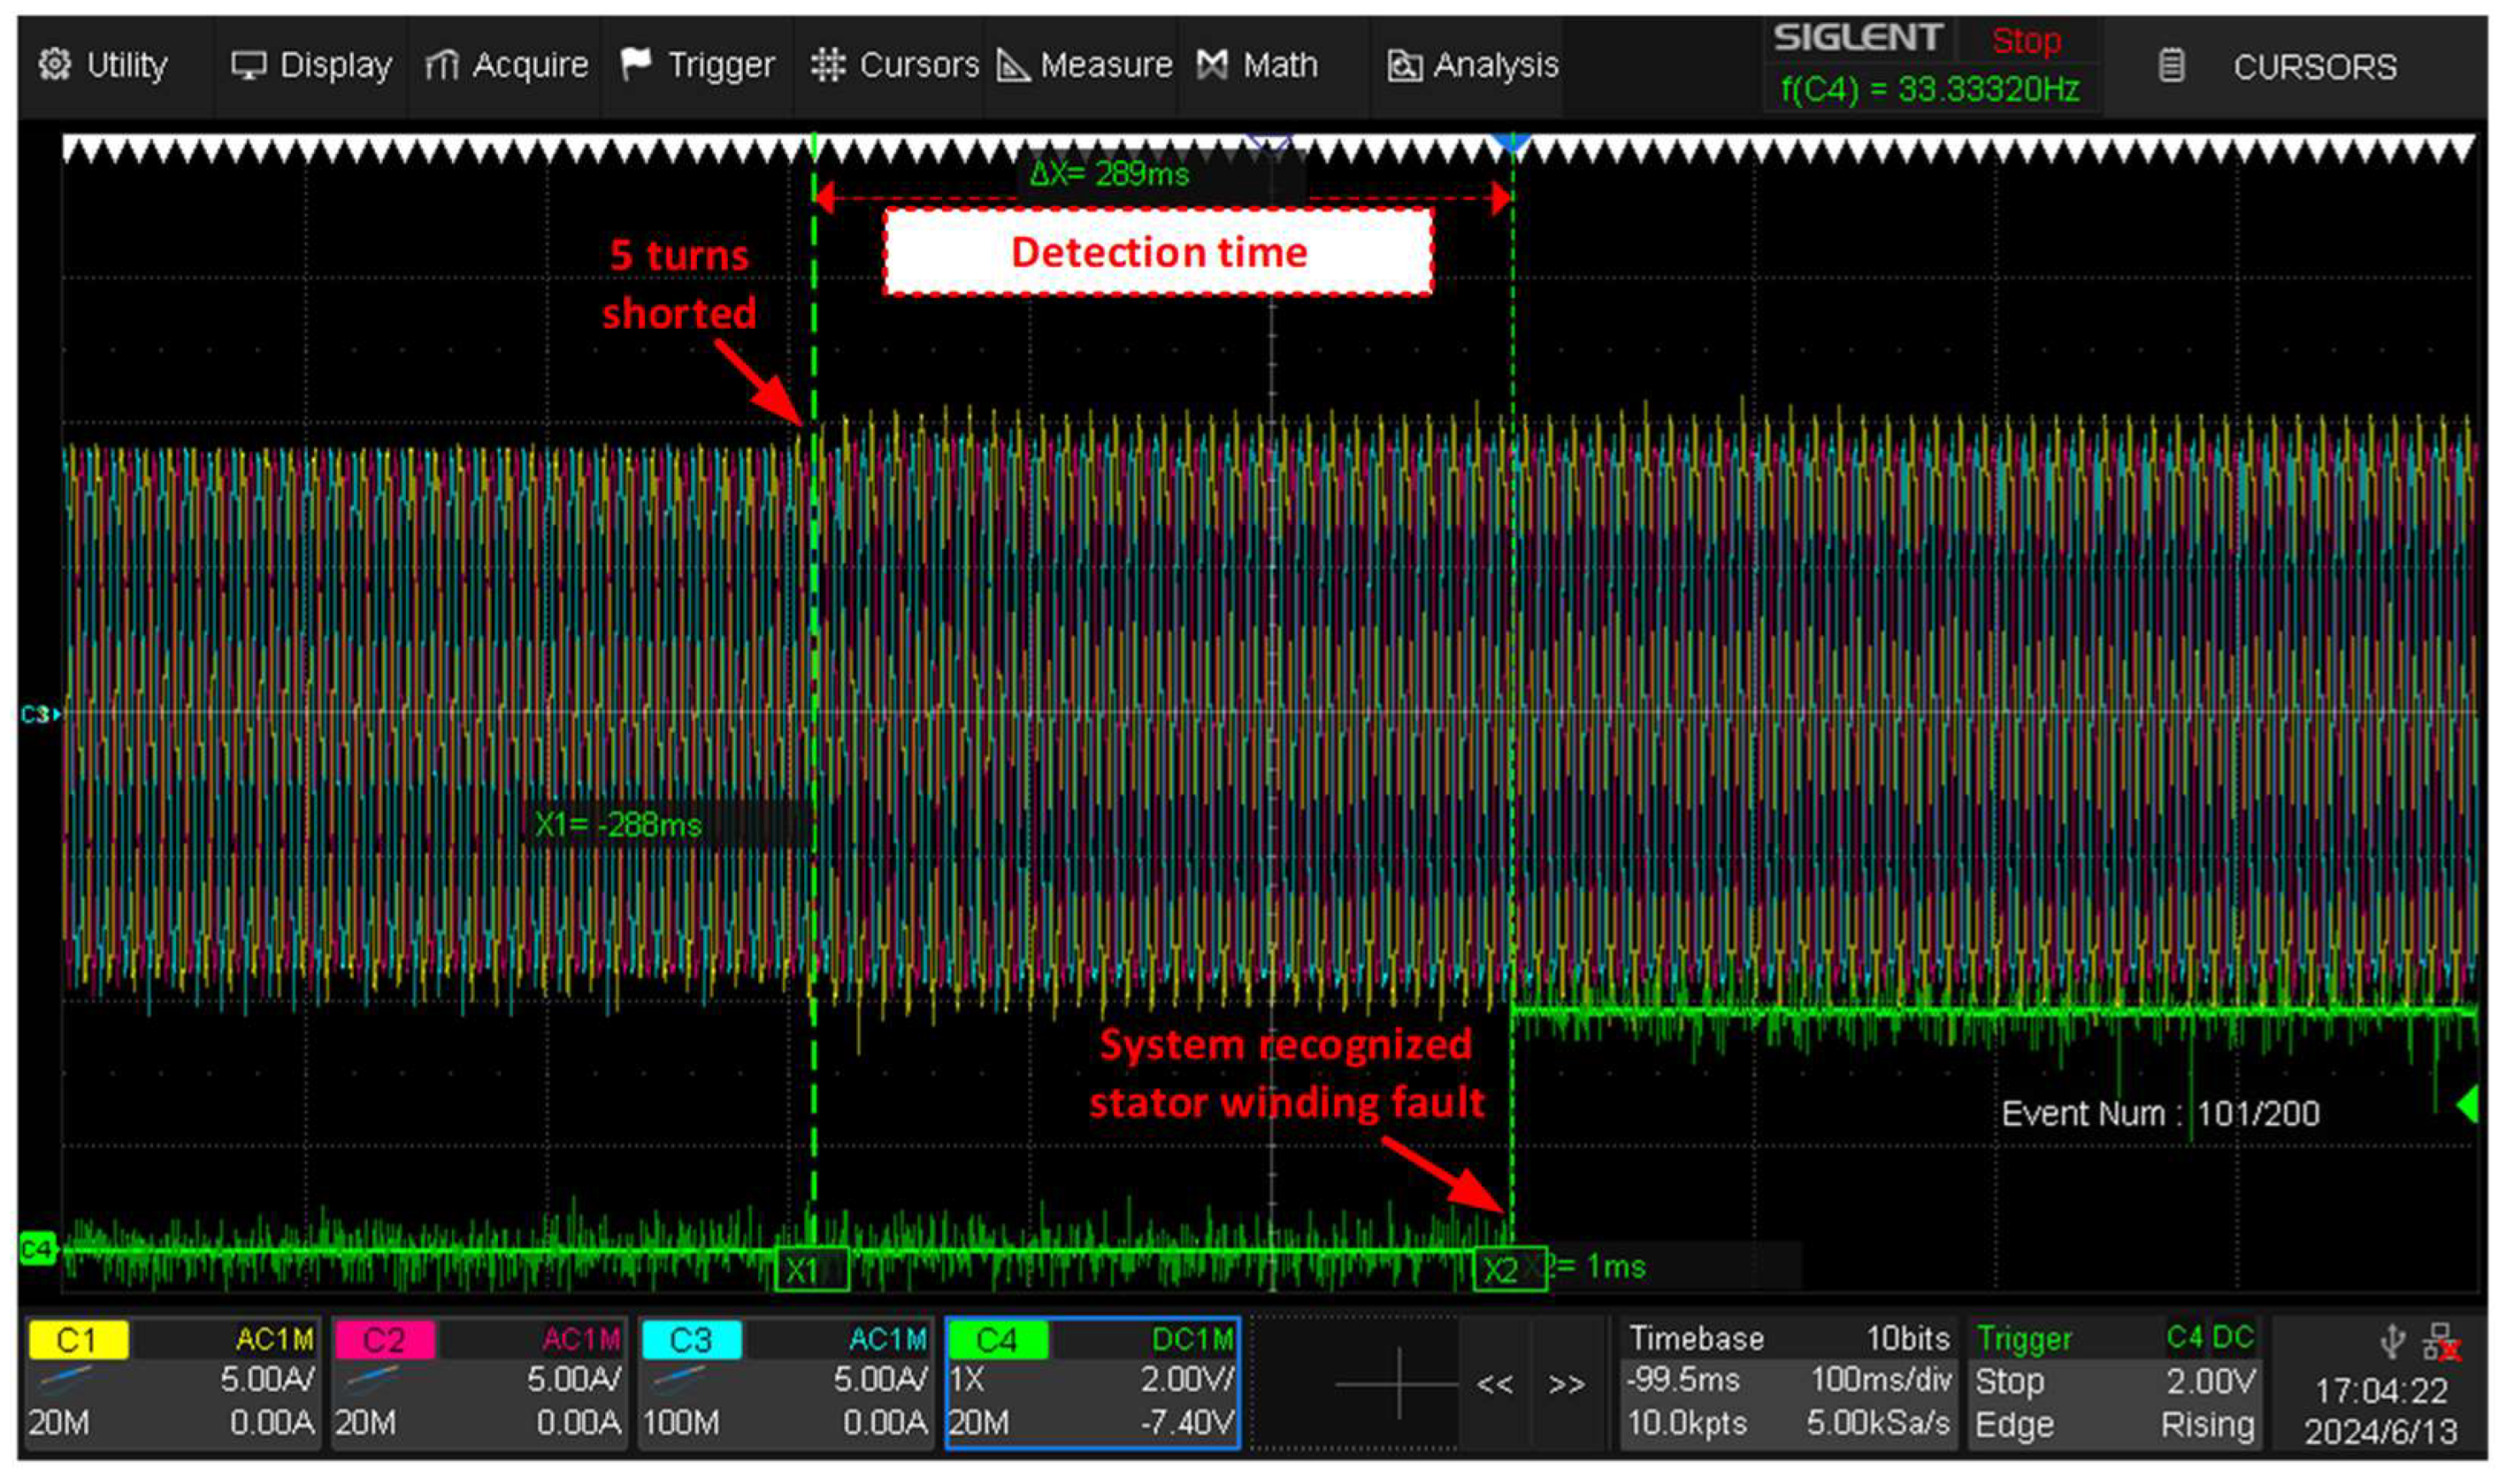Open the Trigger settings box
Screen dimensions: 2514x1484
coord(2115,1382)
